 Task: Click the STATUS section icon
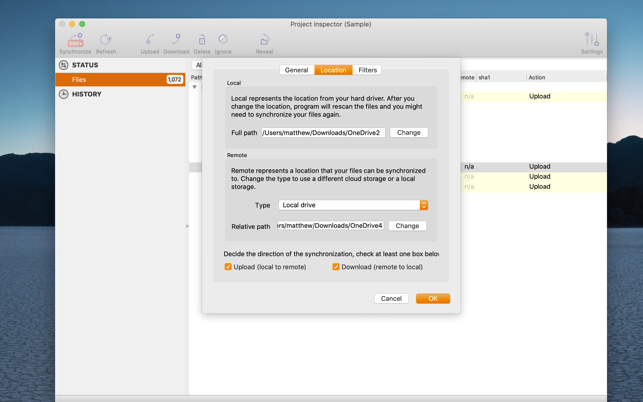[x=64, y=65]
